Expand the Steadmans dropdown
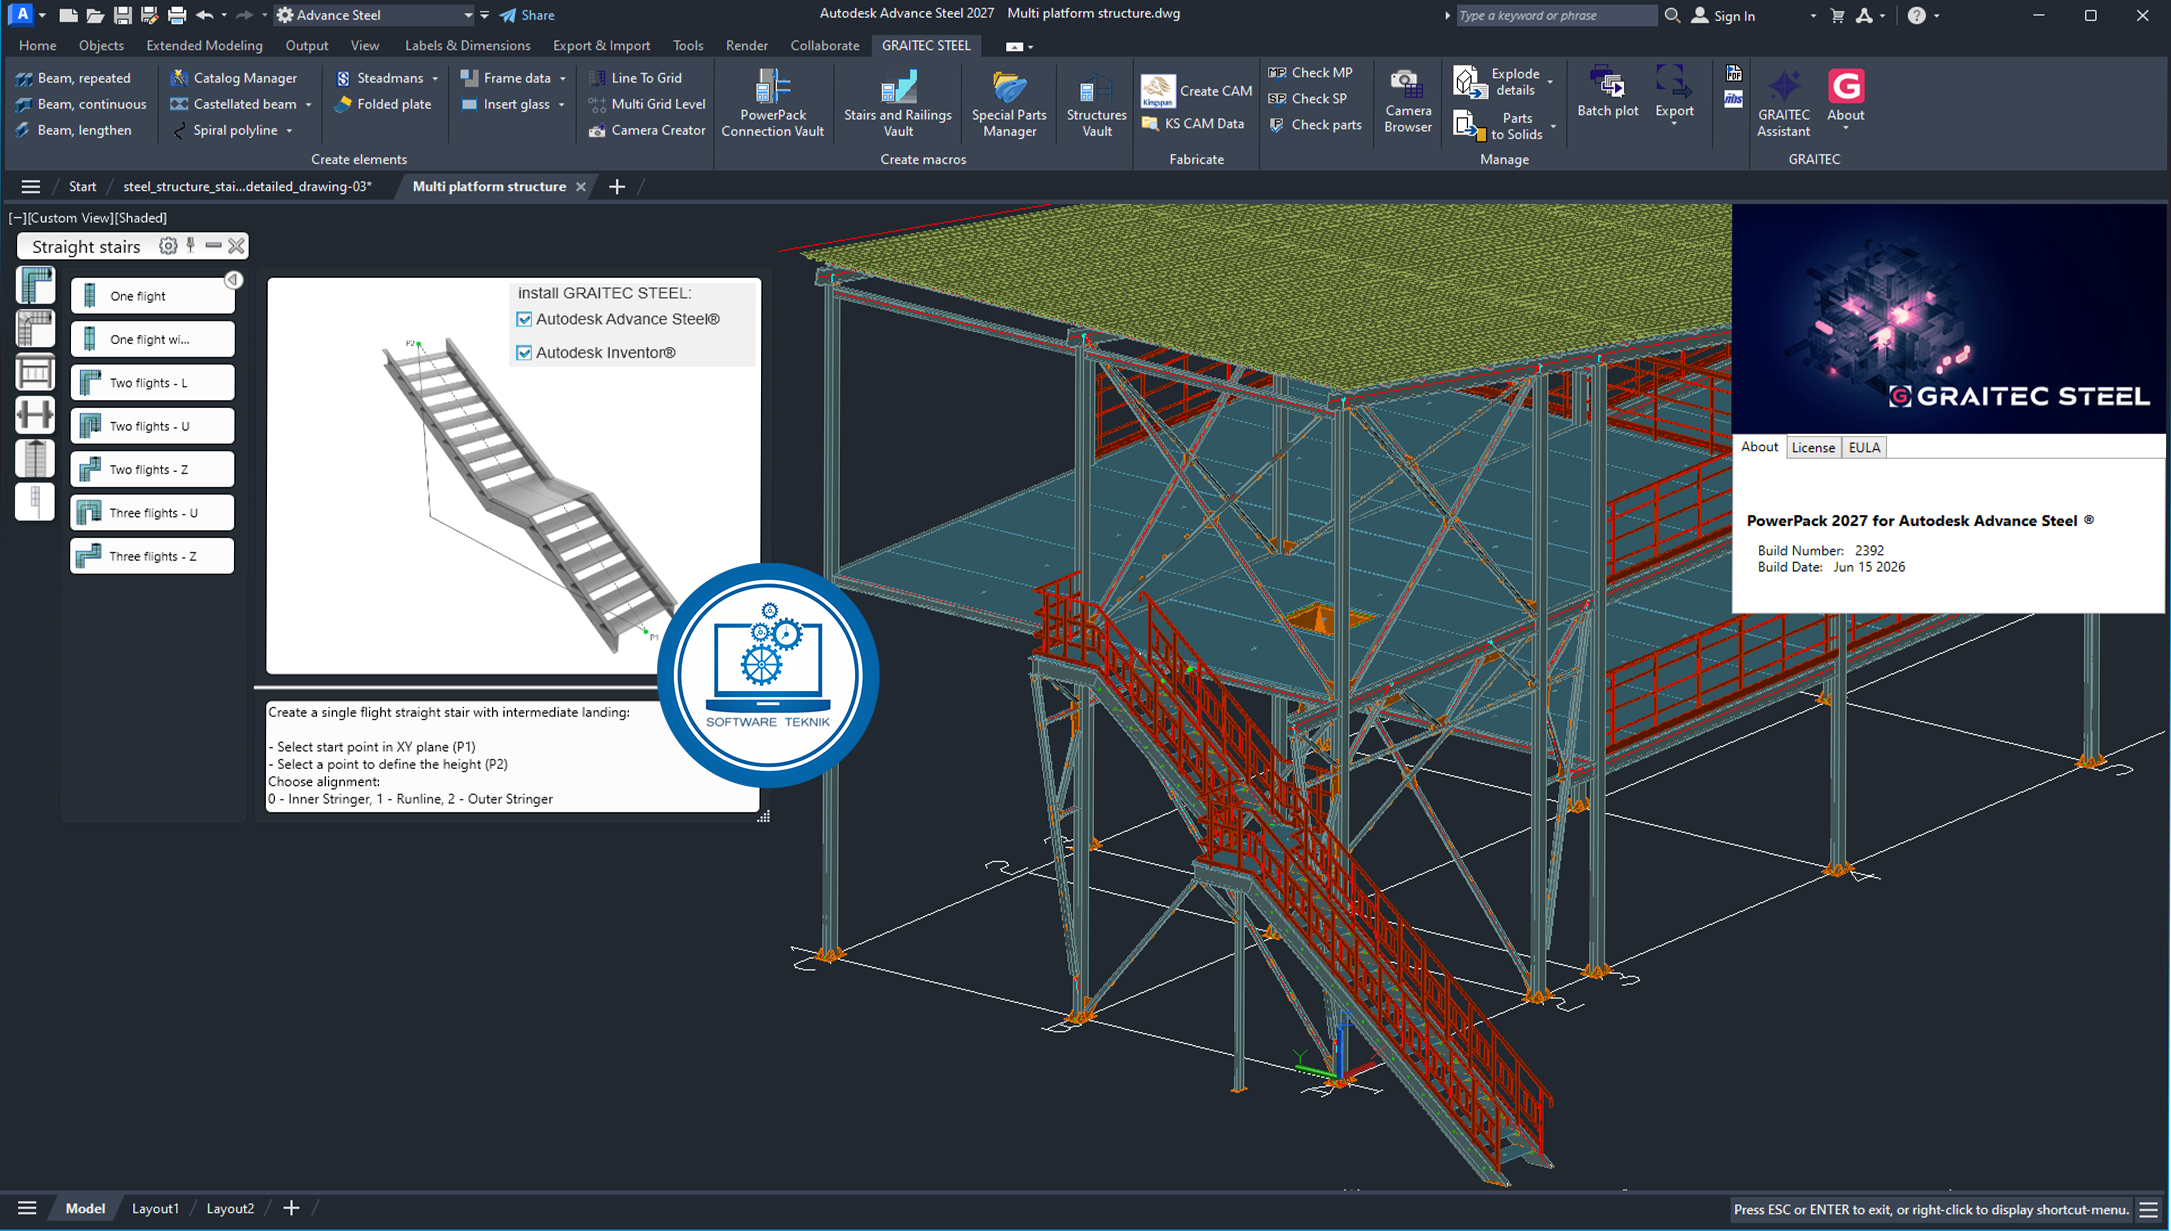Image resolution: width=2171 pixels, height=1231 pixels. pos(435,78)
